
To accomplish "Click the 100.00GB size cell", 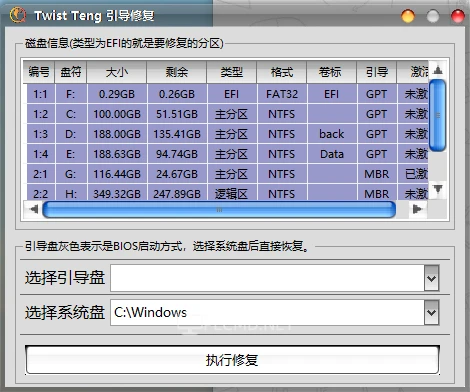I will (117, 114).
